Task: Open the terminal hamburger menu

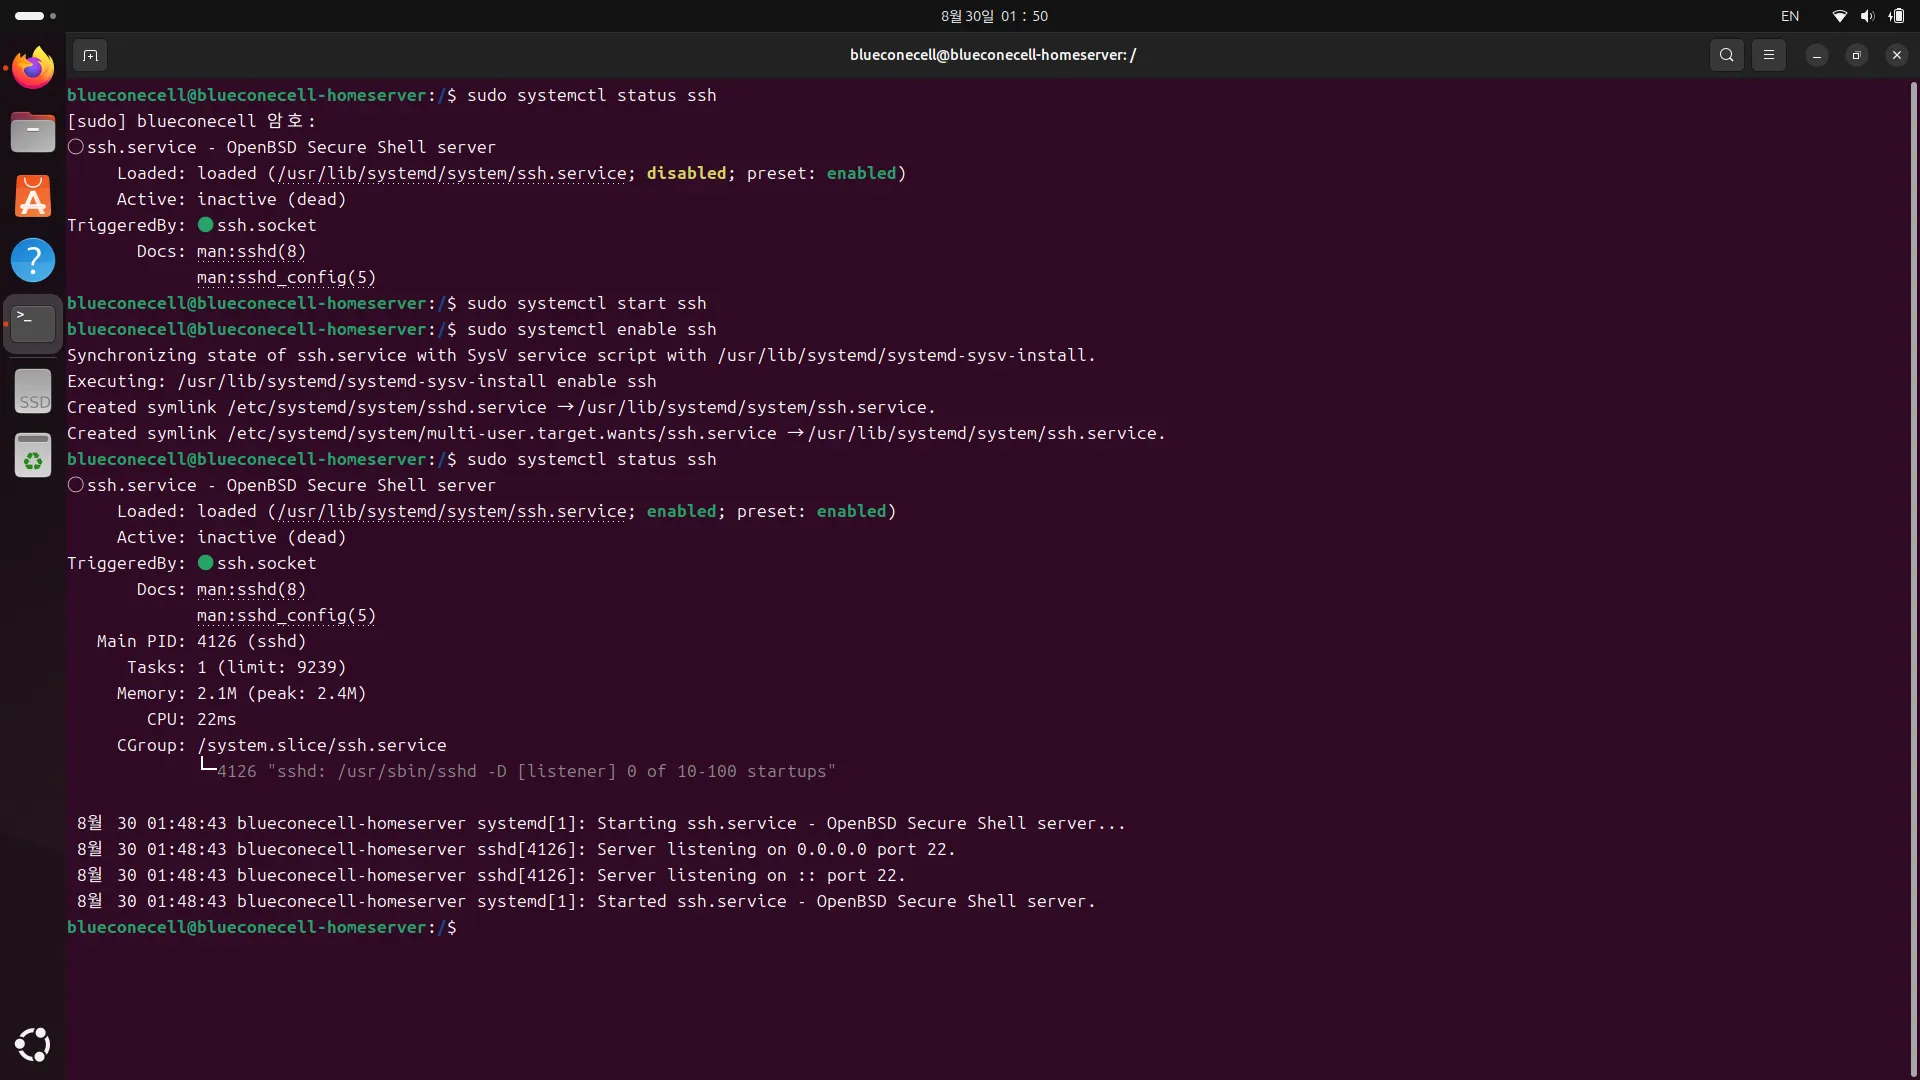Action: pyautogui.click(x=1768, y=55)
